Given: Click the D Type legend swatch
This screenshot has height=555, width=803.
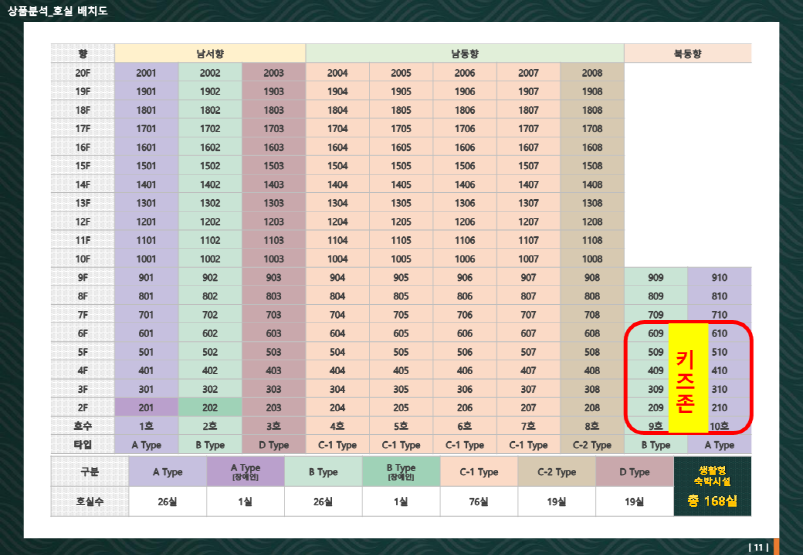Looking at the screenshot, I should [635, 472].
